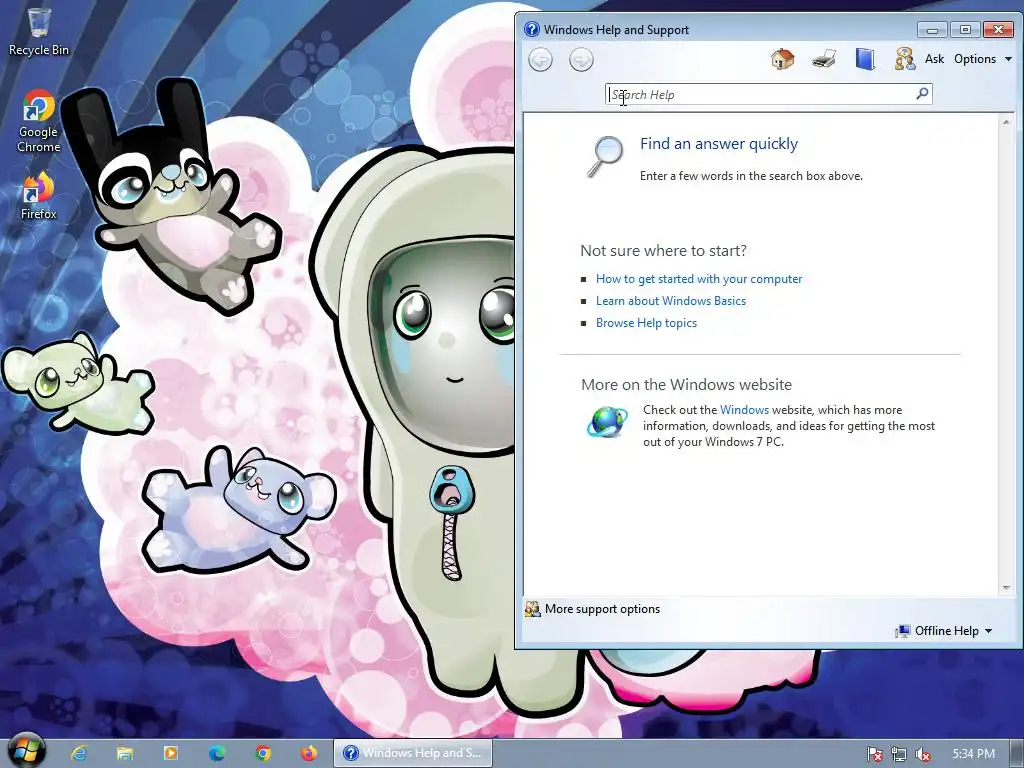The height and width of the screenshot is (768, 1024).
Task: Launch Chrome from the taskbar
Action: pos(263,754)
